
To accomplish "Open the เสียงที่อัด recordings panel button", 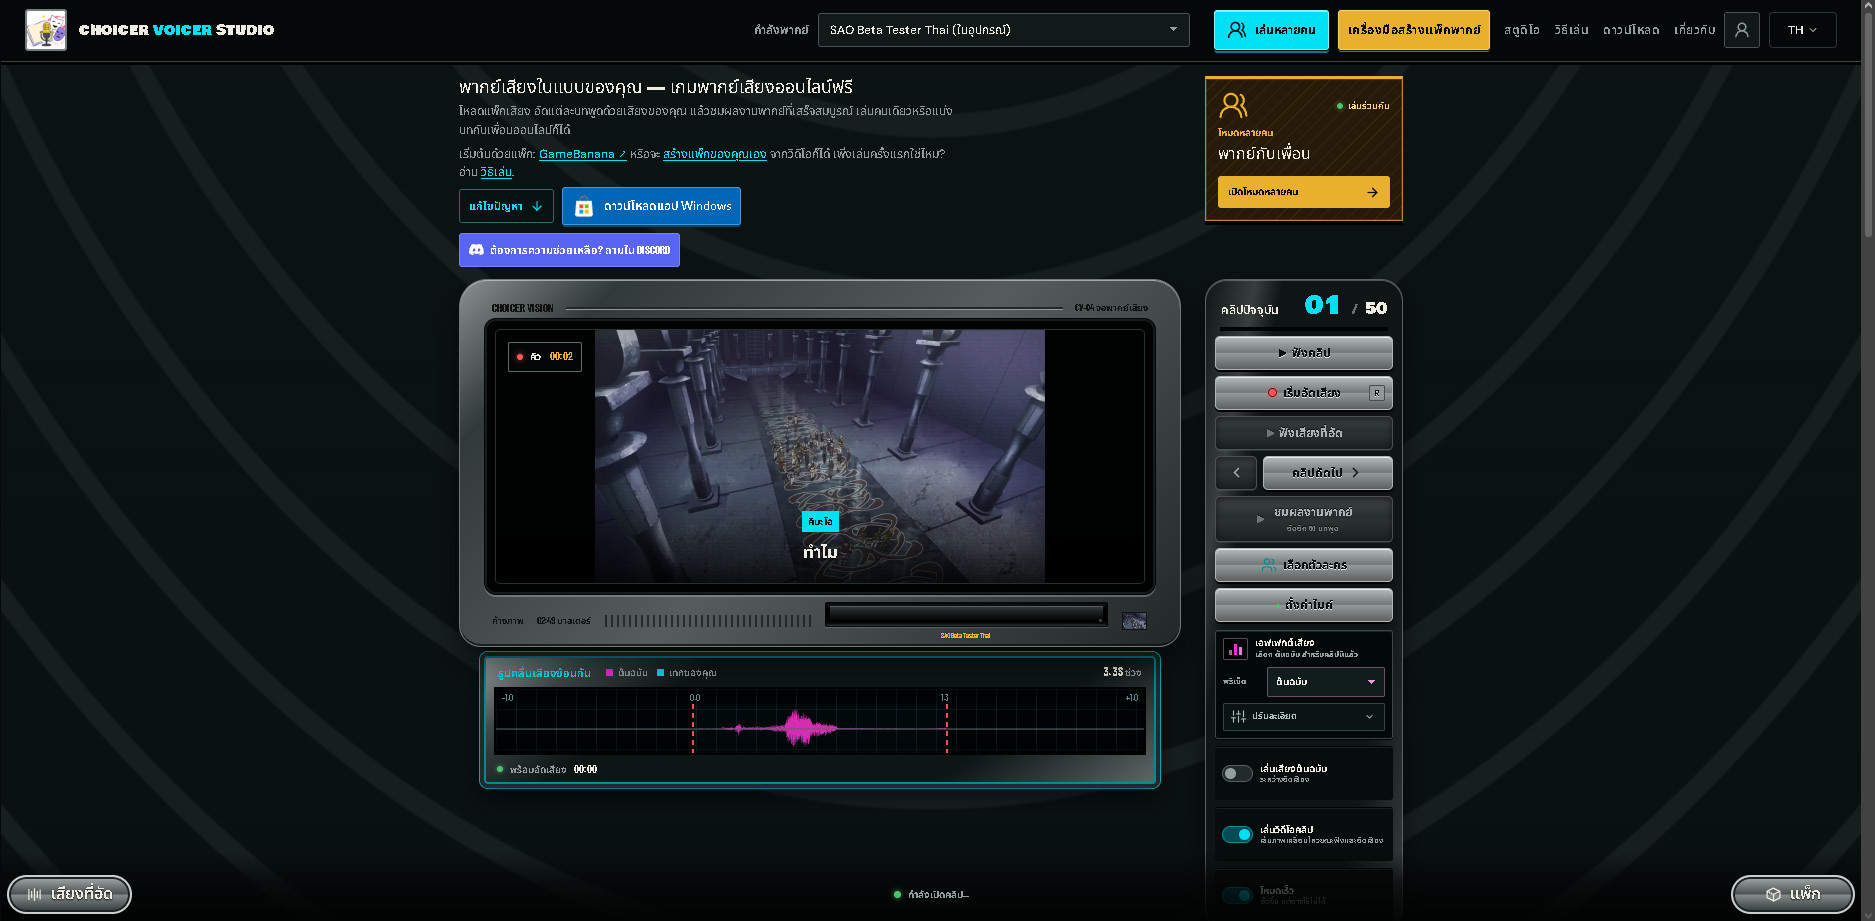I will pyautogui.click(x=70, y=894).
